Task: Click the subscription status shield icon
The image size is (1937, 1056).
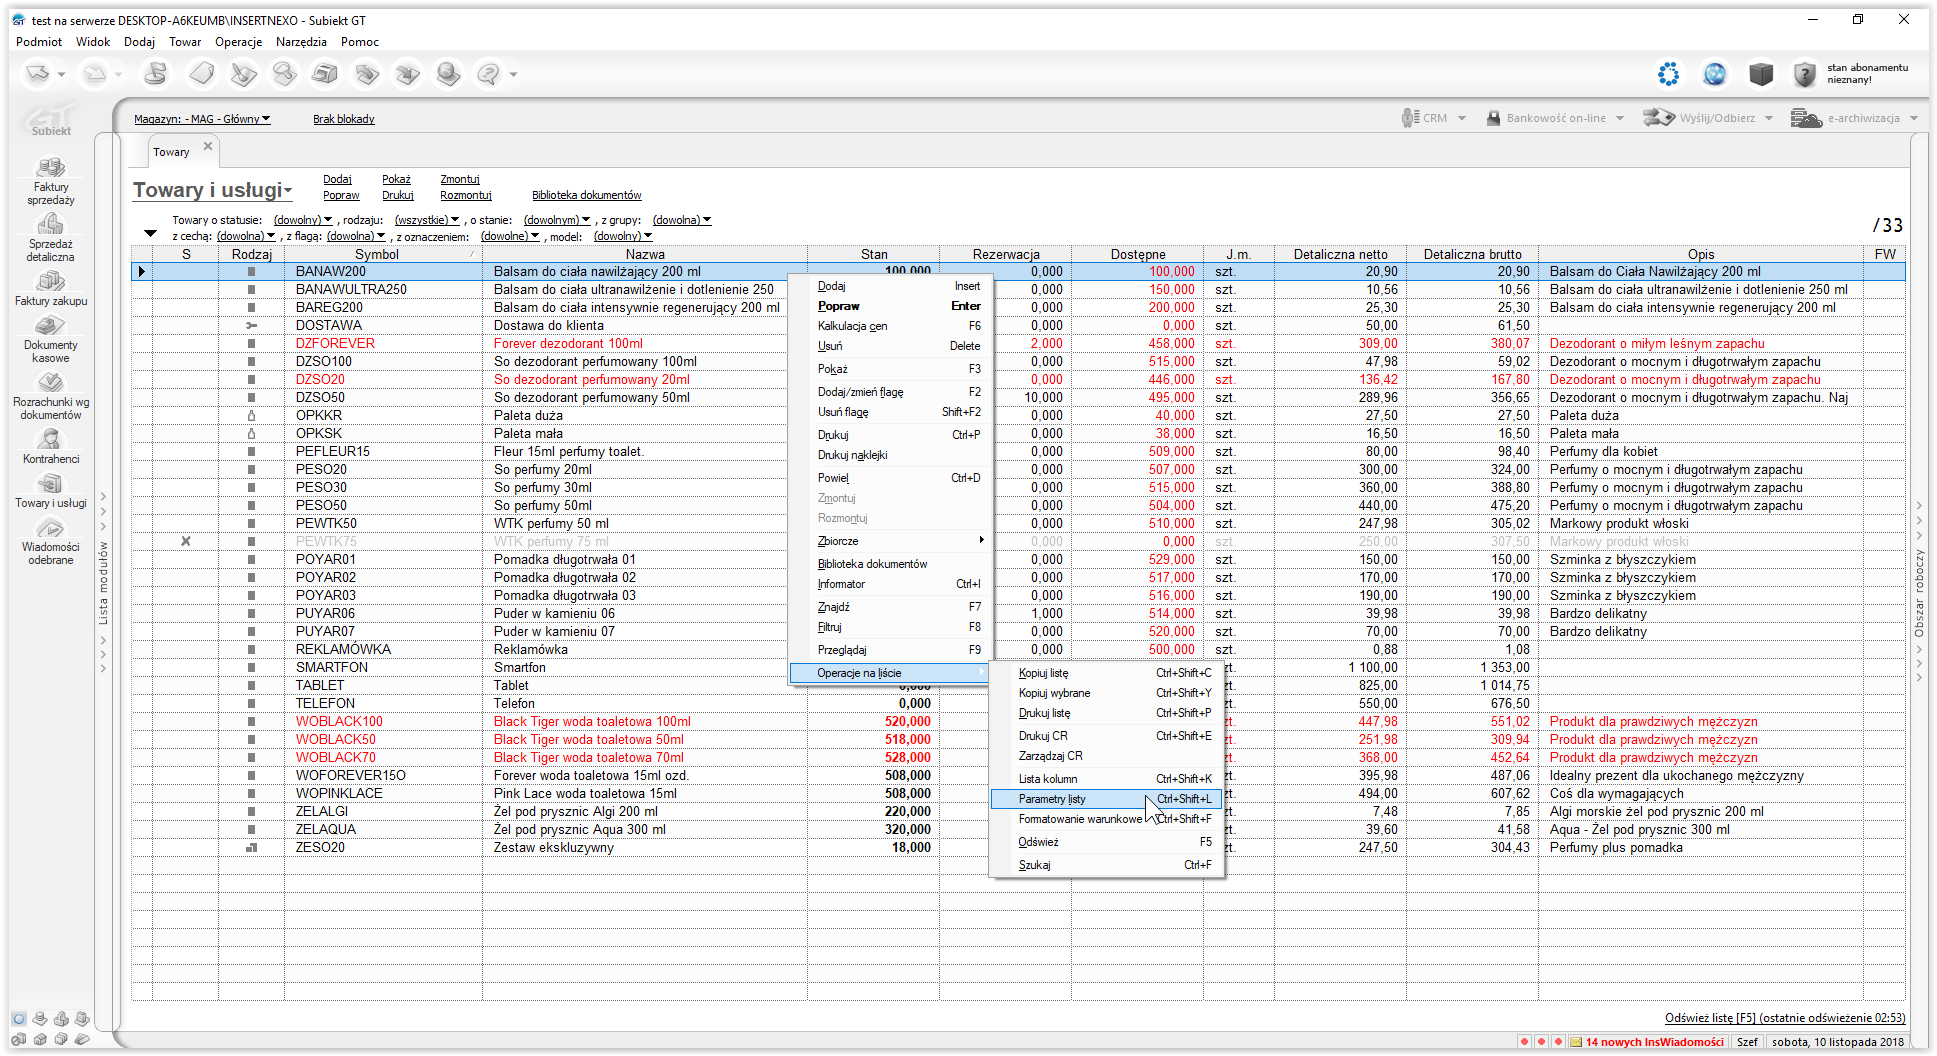Action: (1804, 74)
